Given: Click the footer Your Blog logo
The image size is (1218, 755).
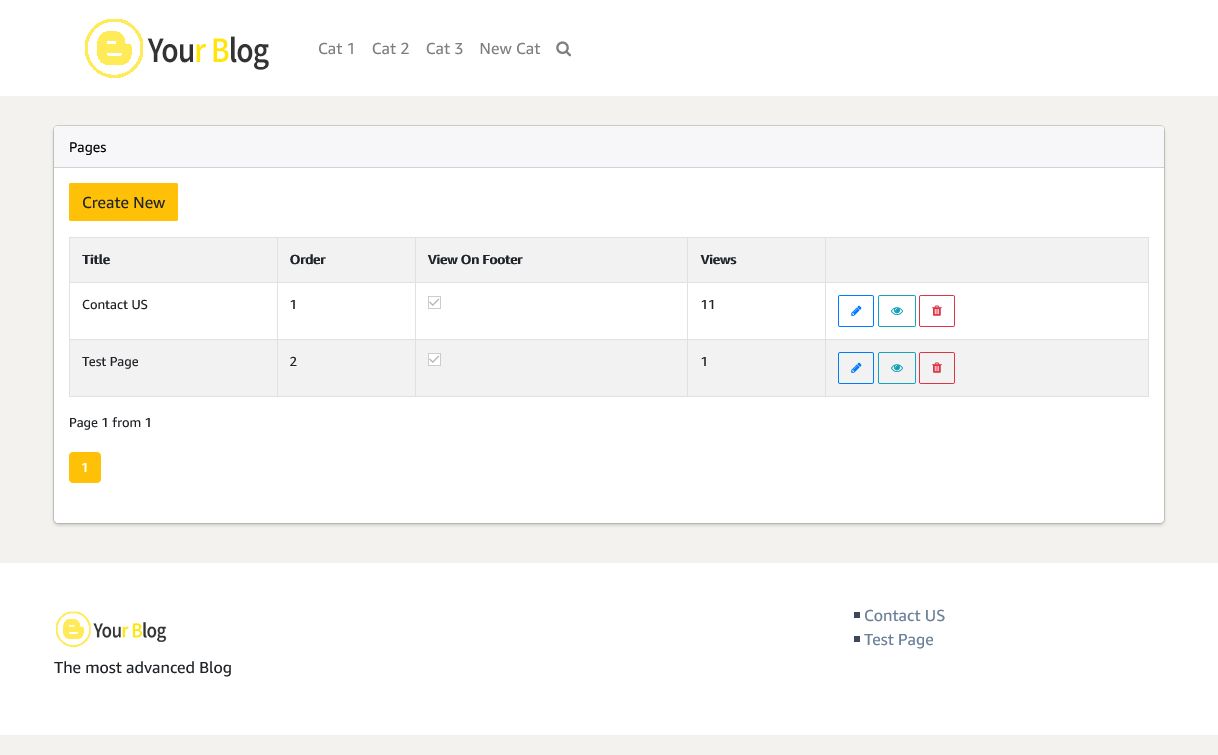Looking at the screenshot, I should click(x=111, y=630).
